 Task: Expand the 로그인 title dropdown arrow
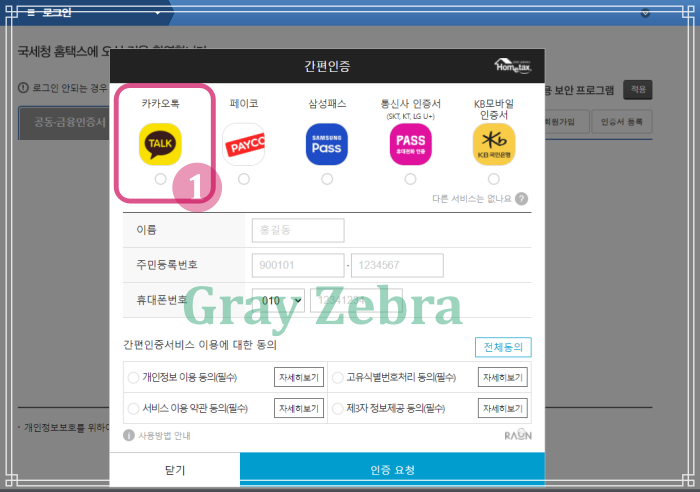coord(157,13)
